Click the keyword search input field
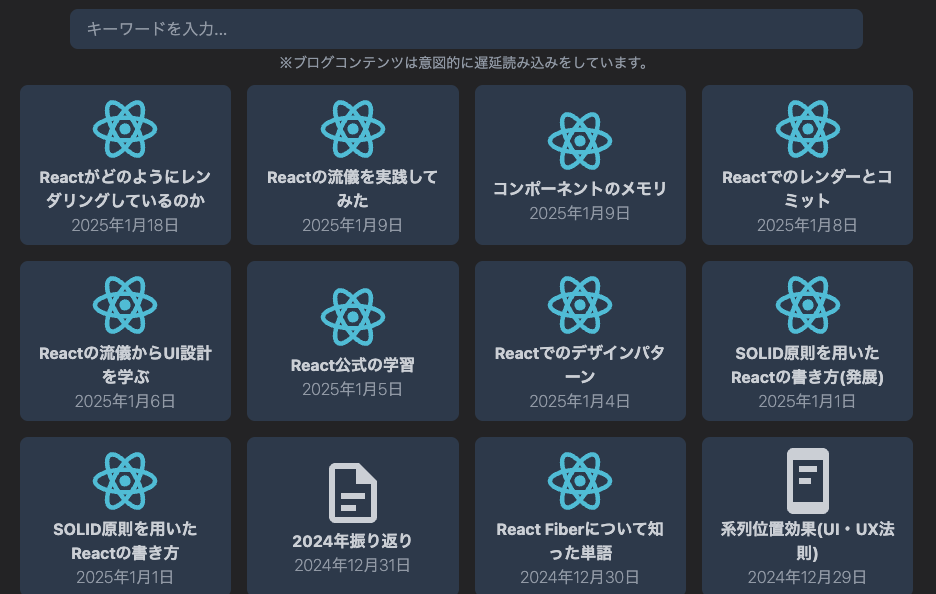 pos(466,29)
